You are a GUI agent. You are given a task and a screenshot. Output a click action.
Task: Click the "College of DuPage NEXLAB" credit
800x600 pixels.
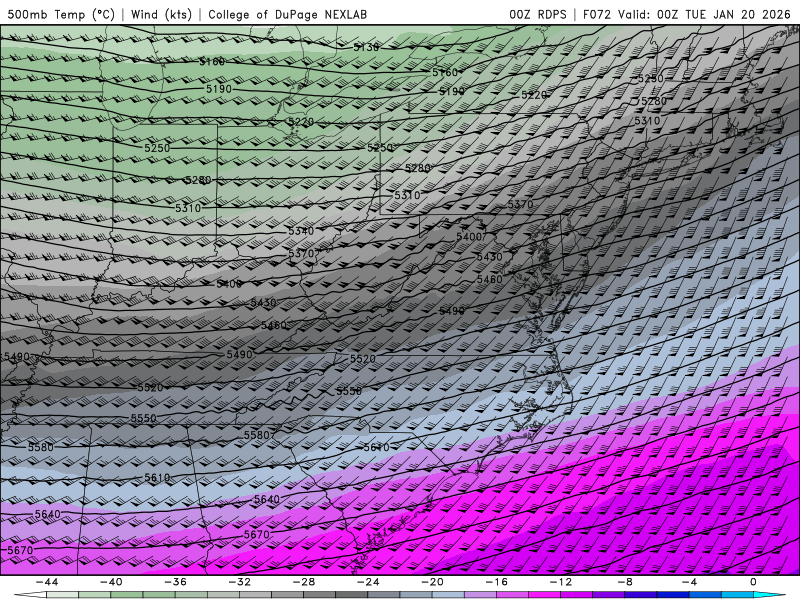point(287,14)
